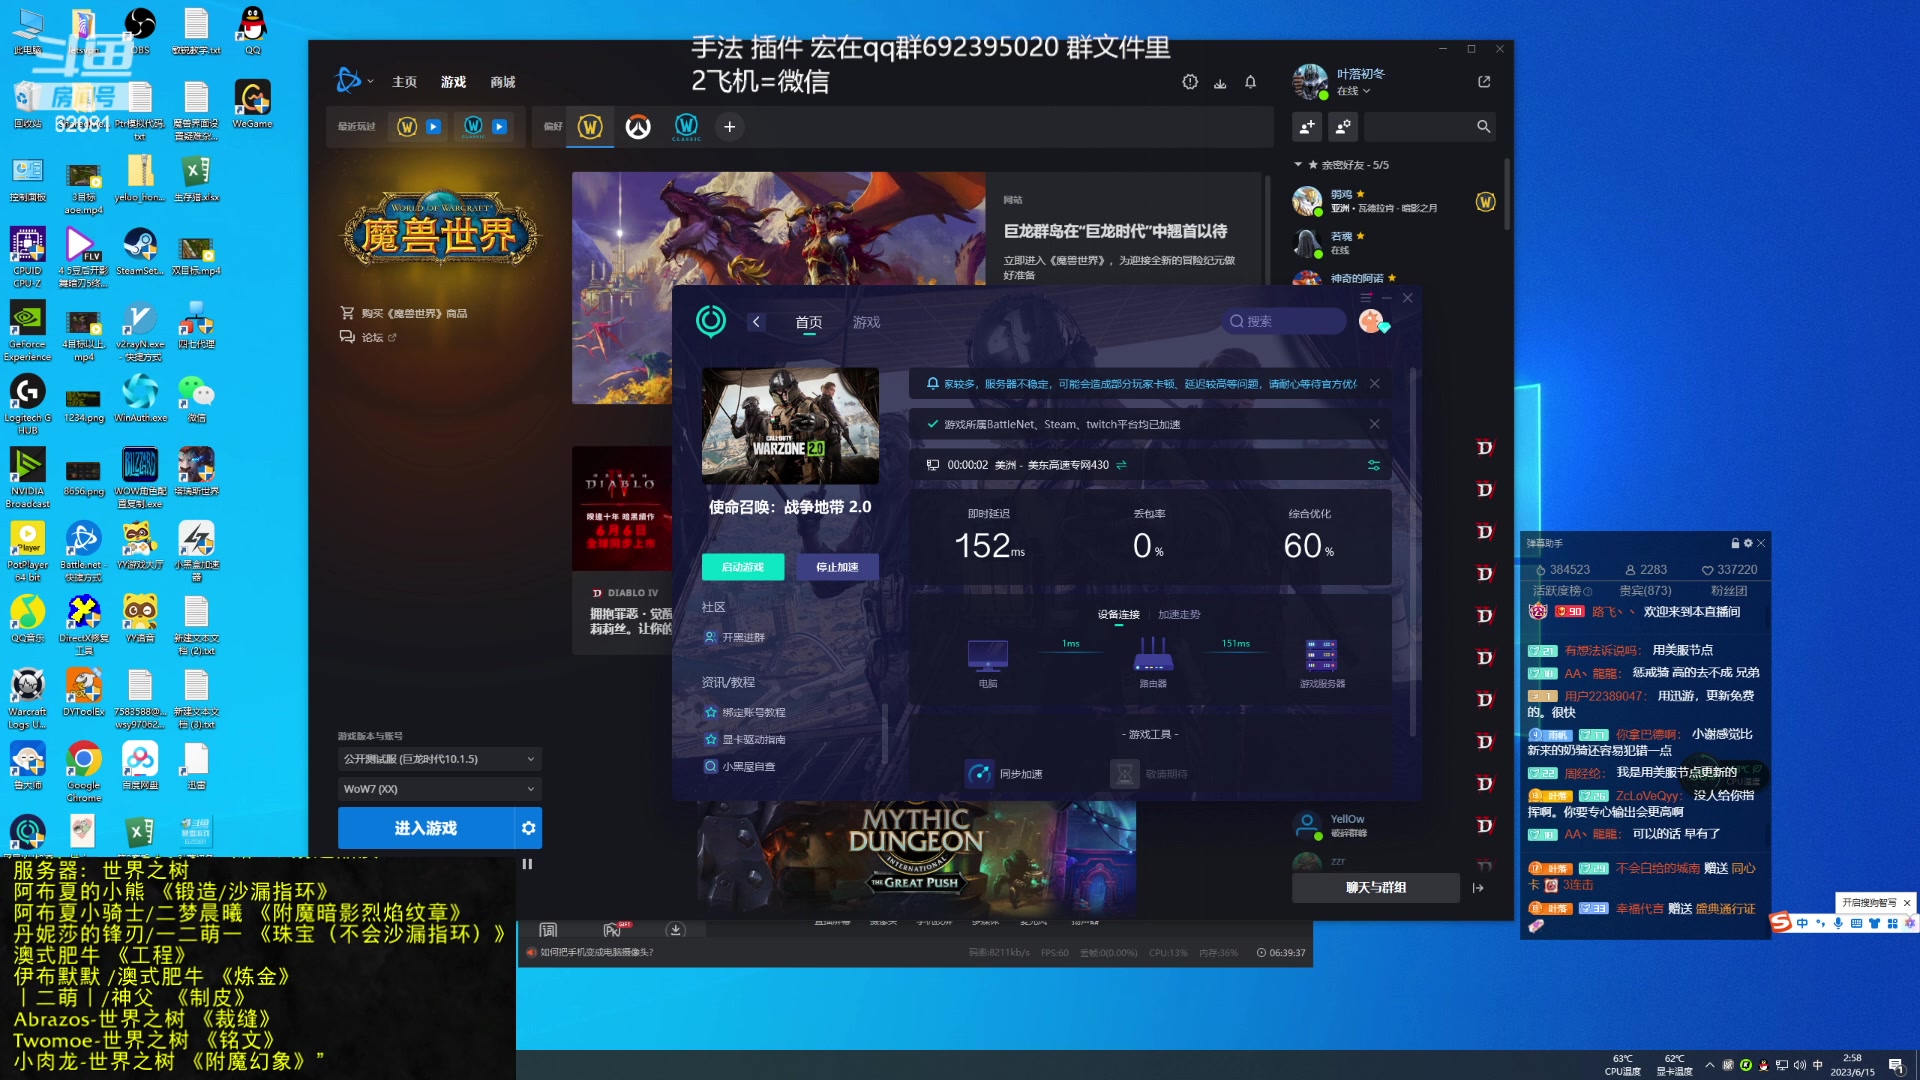
Task: Toggle the lock icon in 弹幕助手
Action: pyautogui.click(x=1735, y=543)
